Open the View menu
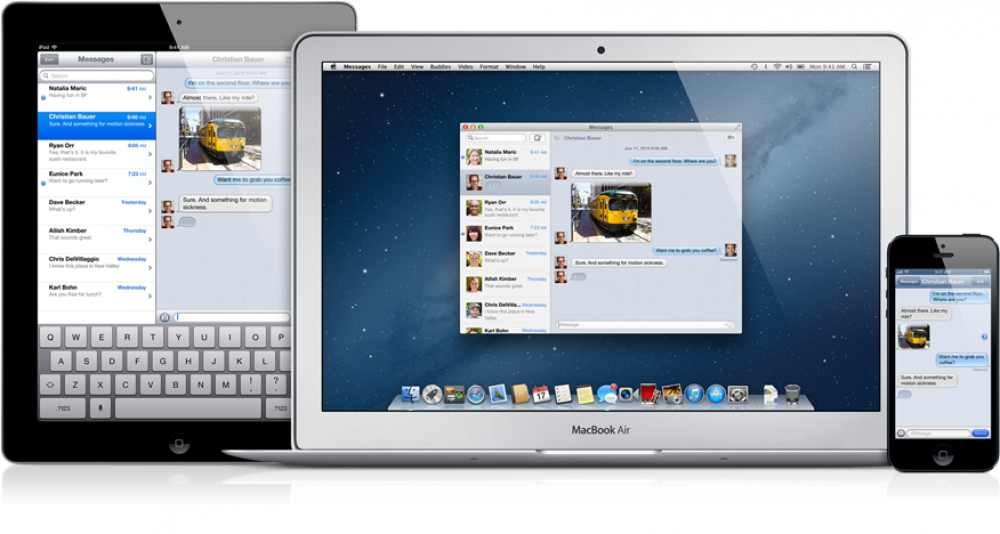 [x=417, y=66]
